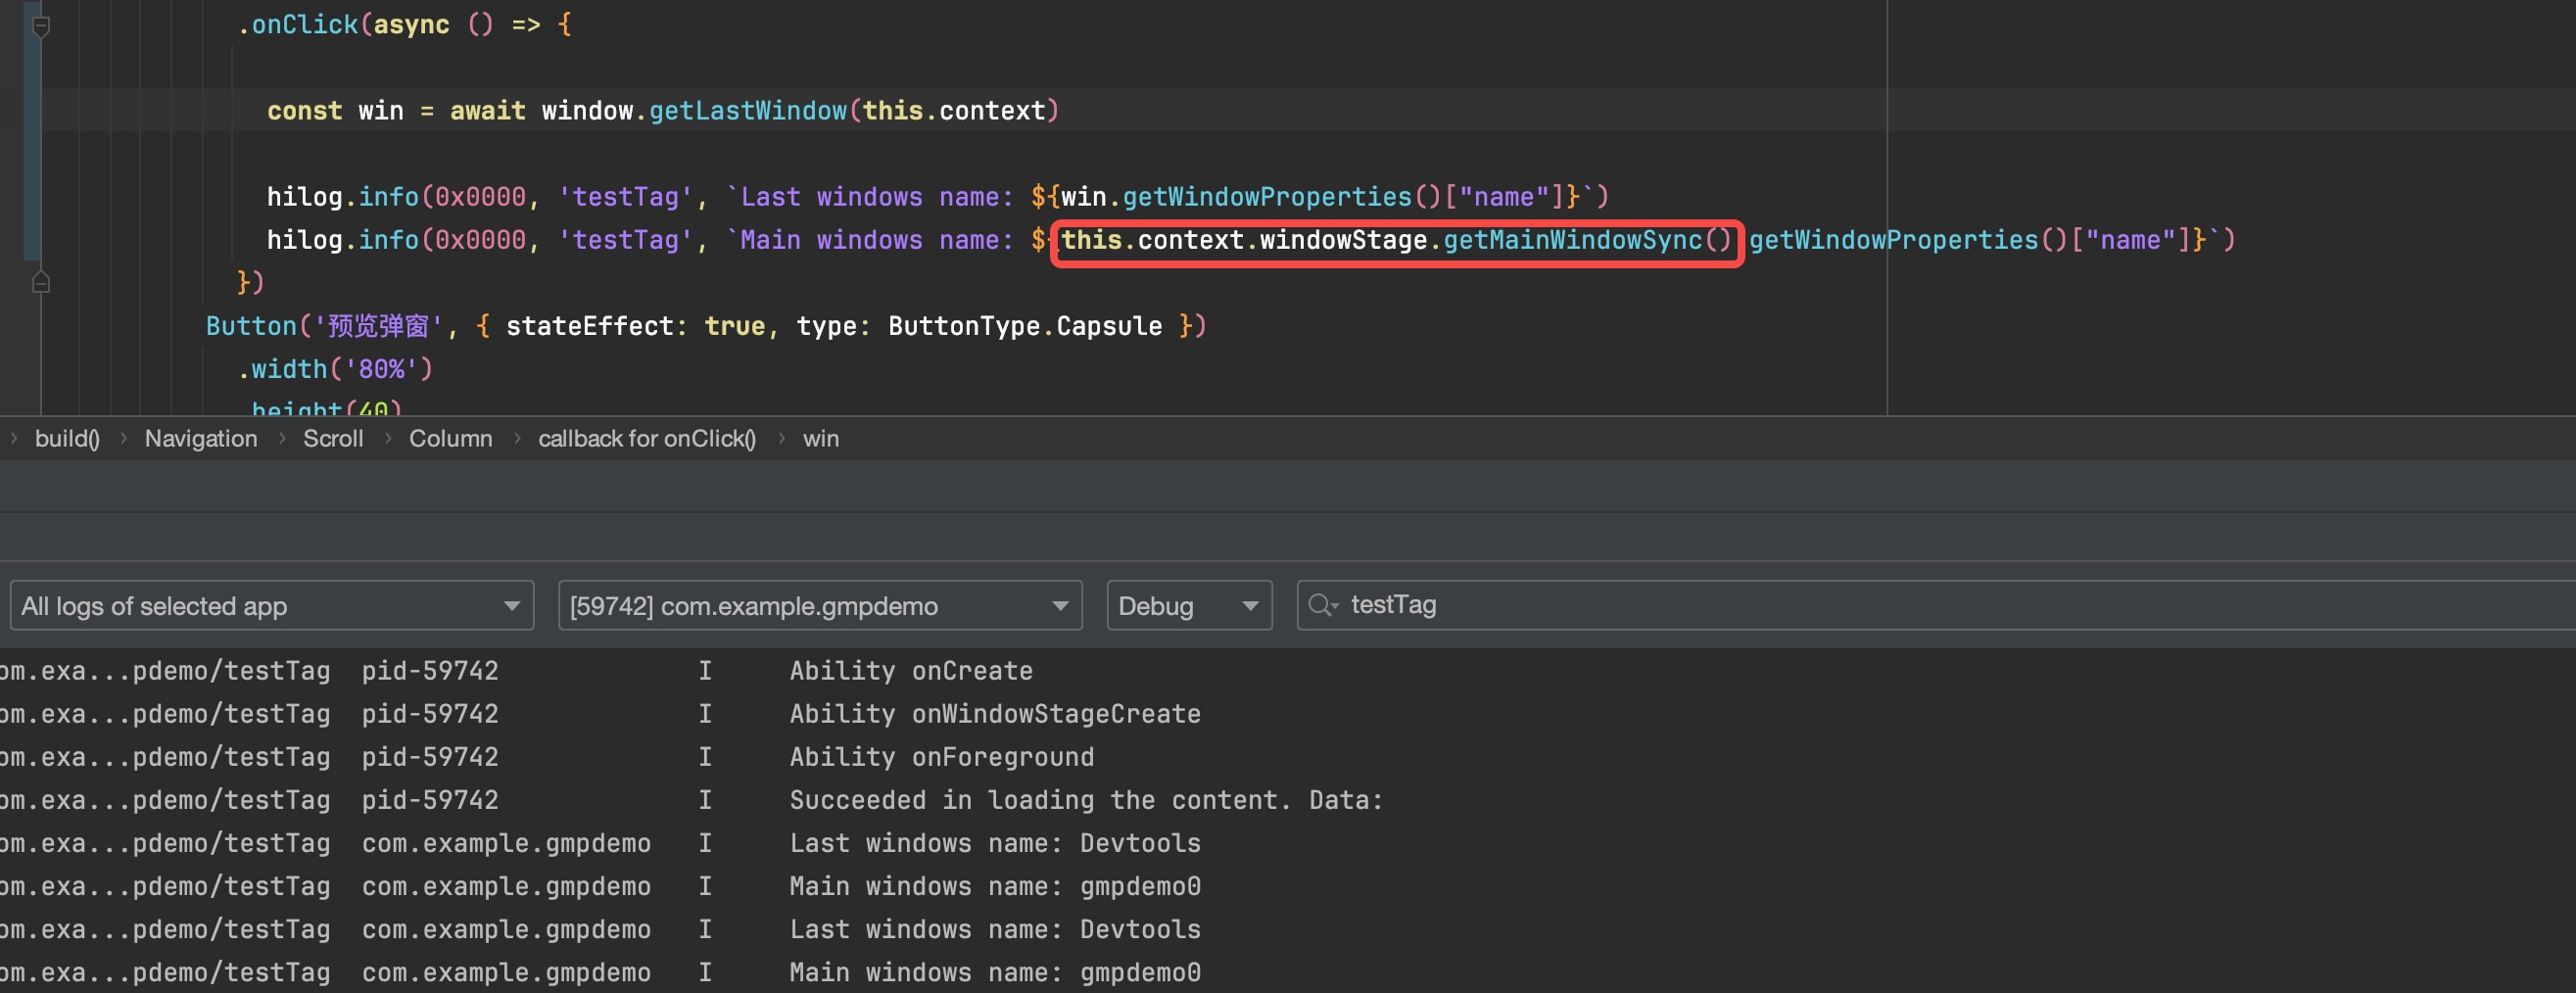
Task: Select the win breadcrumb
Action: click(821, 439)
